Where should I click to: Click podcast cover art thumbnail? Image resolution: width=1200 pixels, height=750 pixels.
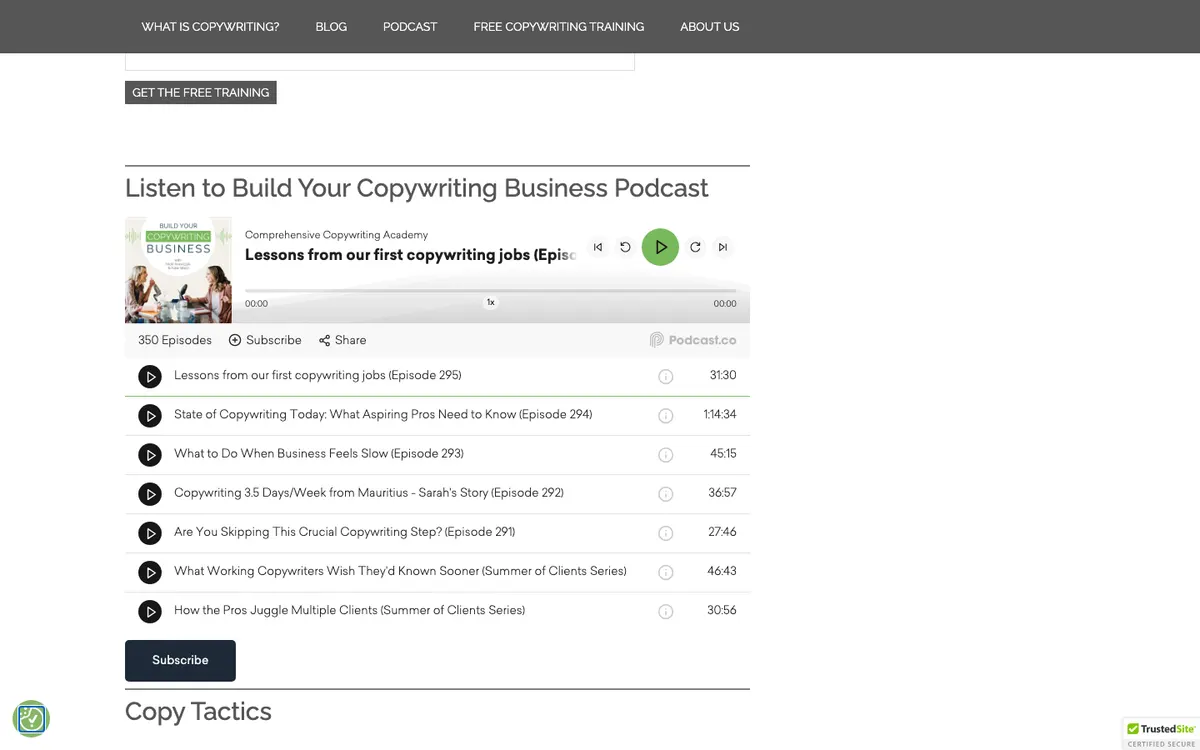coord(178,270)
